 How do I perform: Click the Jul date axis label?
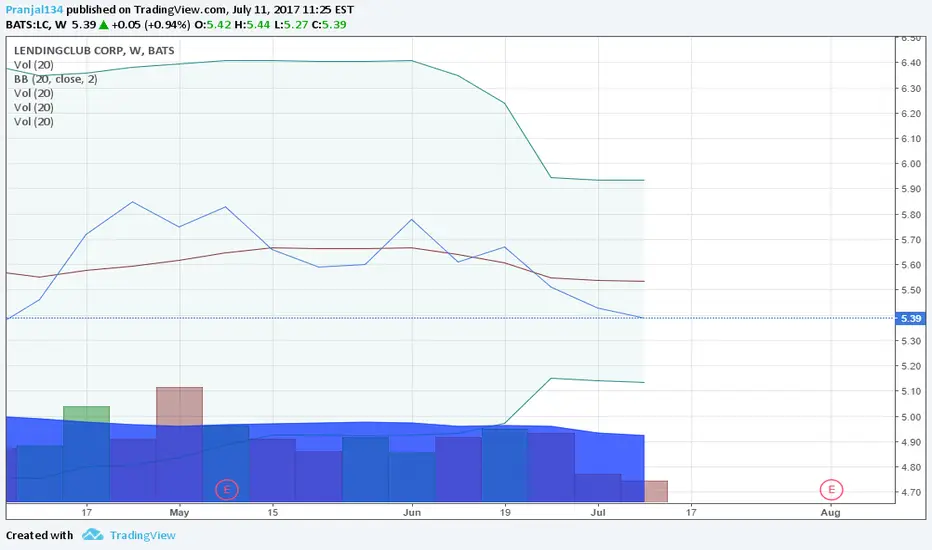(x=598, y=512)
